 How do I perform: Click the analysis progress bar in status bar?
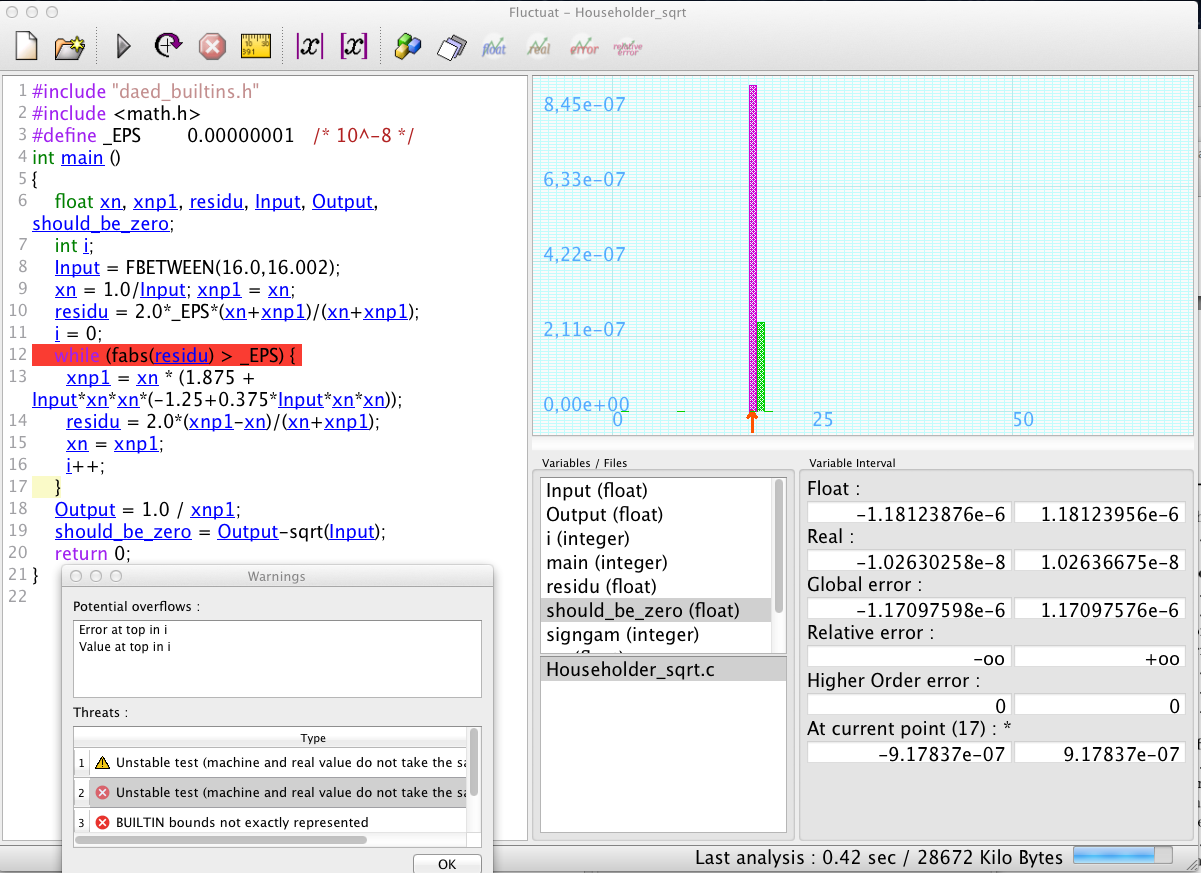coord(1122,856)
